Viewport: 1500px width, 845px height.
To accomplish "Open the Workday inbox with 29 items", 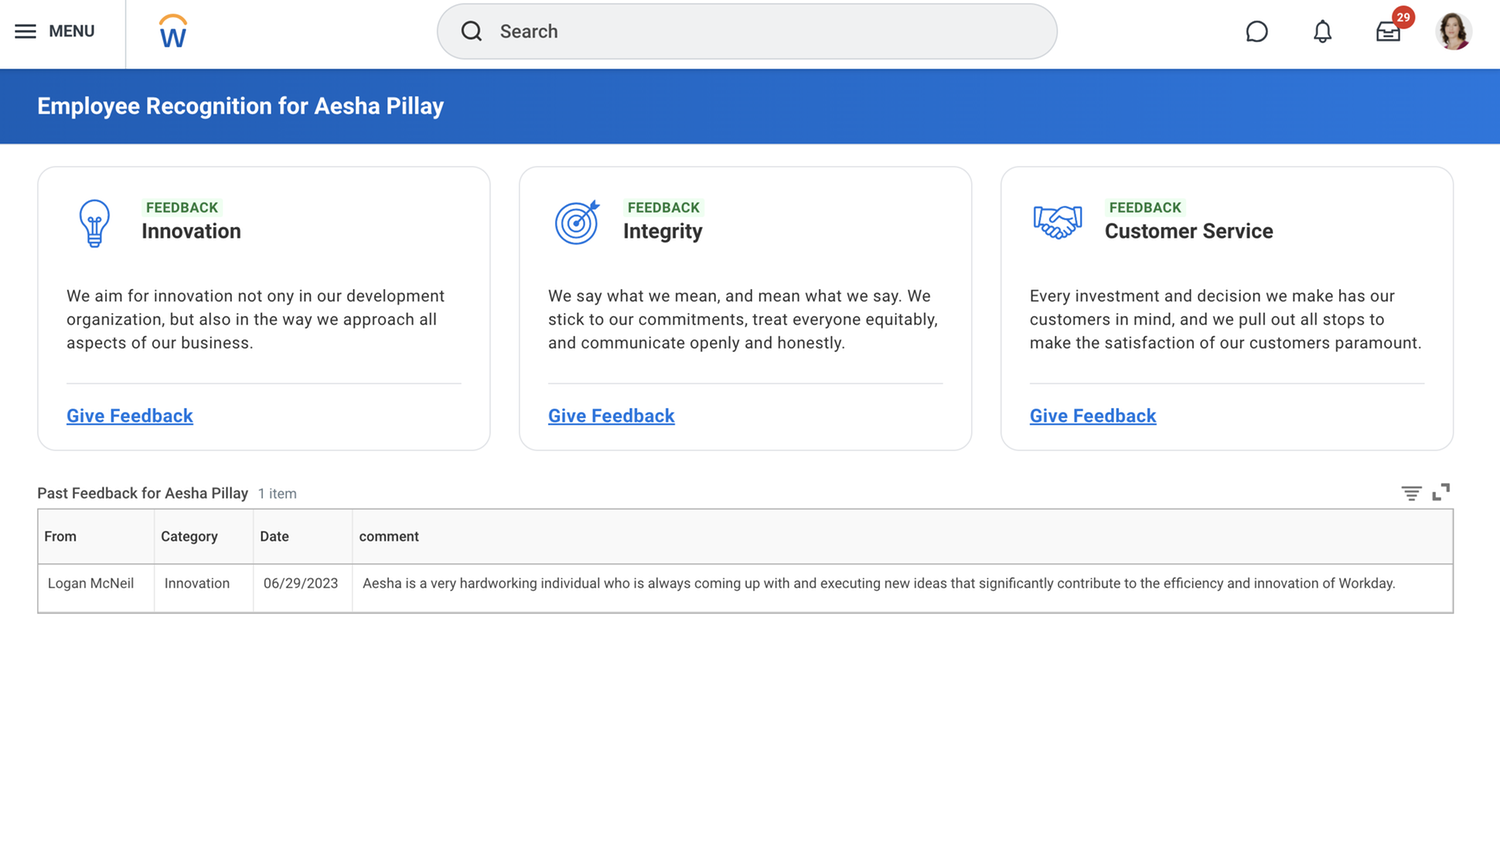I will point(1388,31).
